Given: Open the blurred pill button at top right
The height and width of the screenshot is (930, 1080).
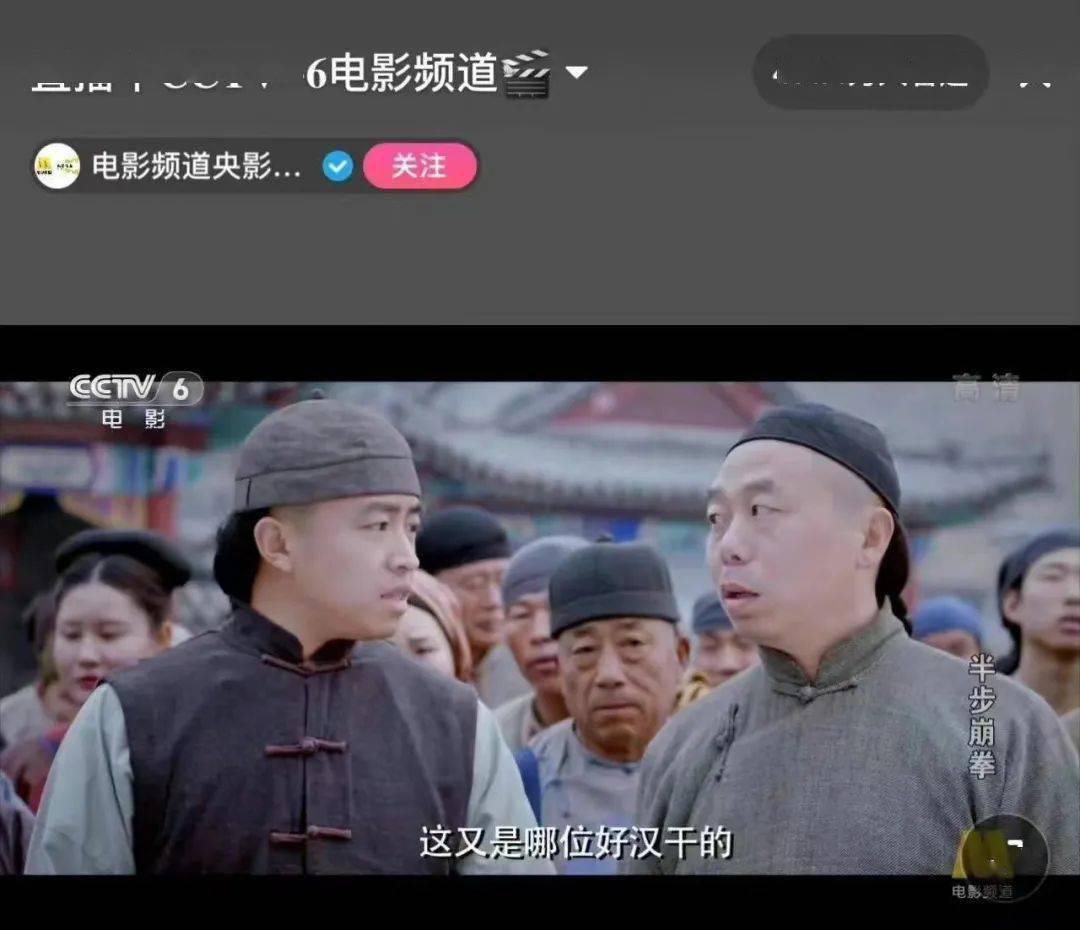Looking at the screenshot, I should point(870,73).
